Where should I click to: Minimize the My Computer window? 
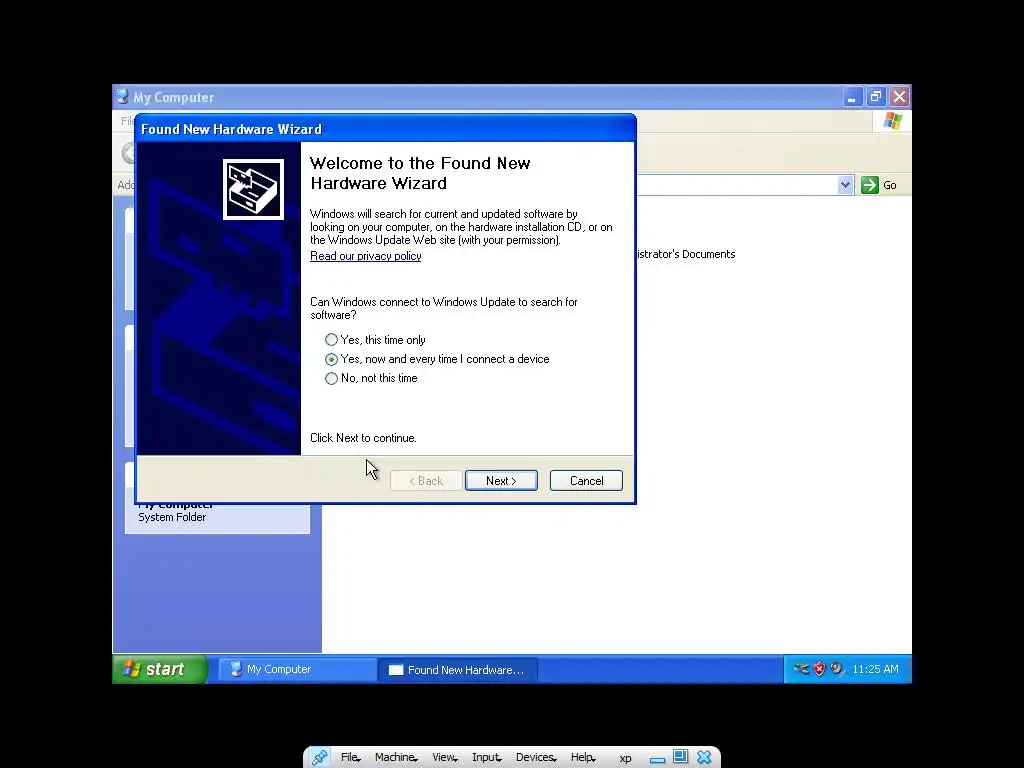[x=852, y=97]
